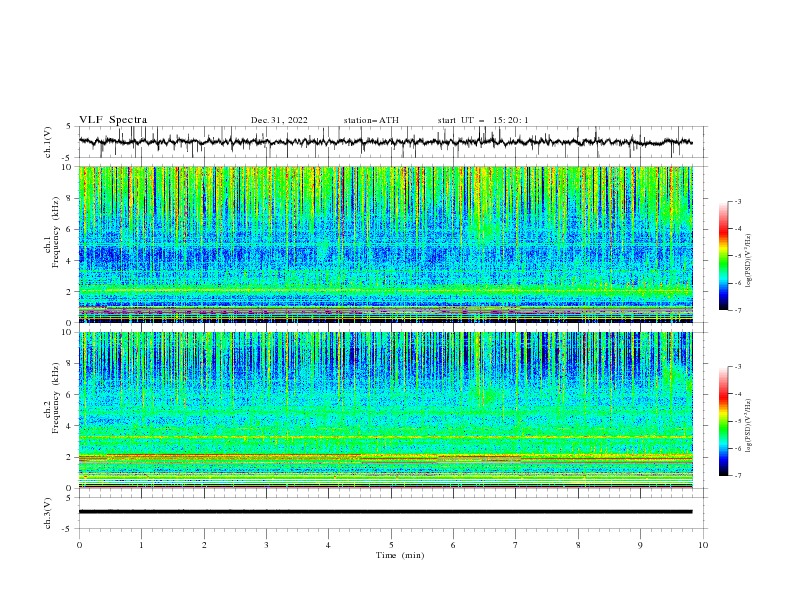Screen dimensions: 792x612
Task: Click inside the ch.1 spectrogram panel
Action: 385,244
